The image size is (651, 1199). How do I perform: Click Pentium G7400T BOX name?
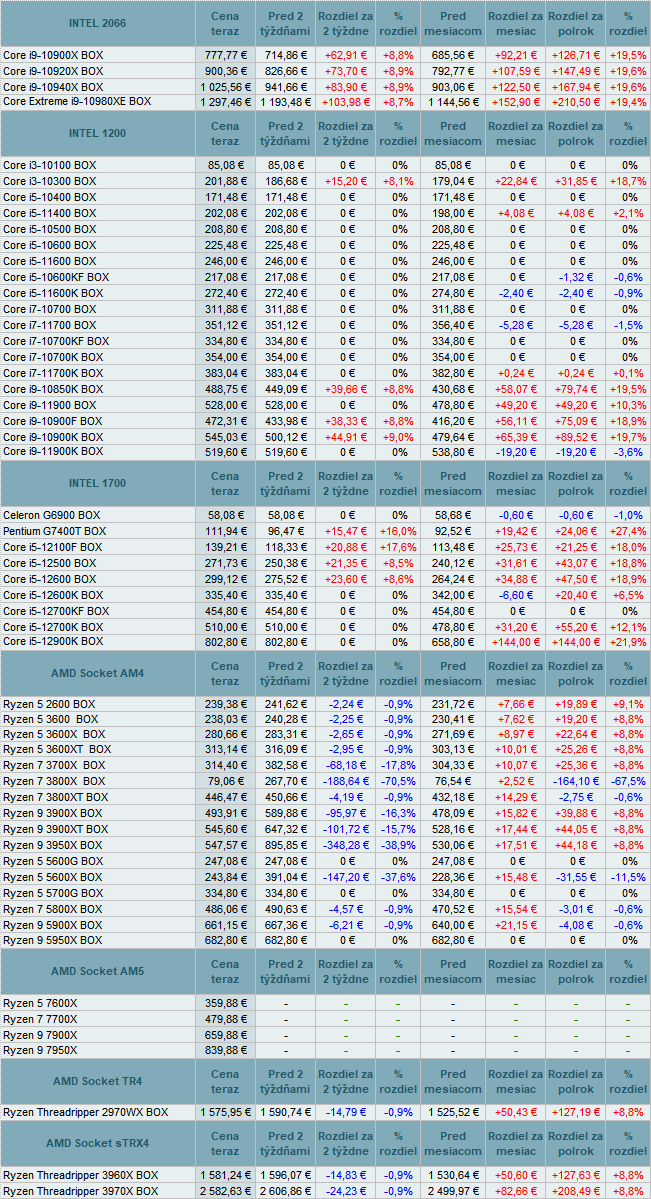pos(54,531)
